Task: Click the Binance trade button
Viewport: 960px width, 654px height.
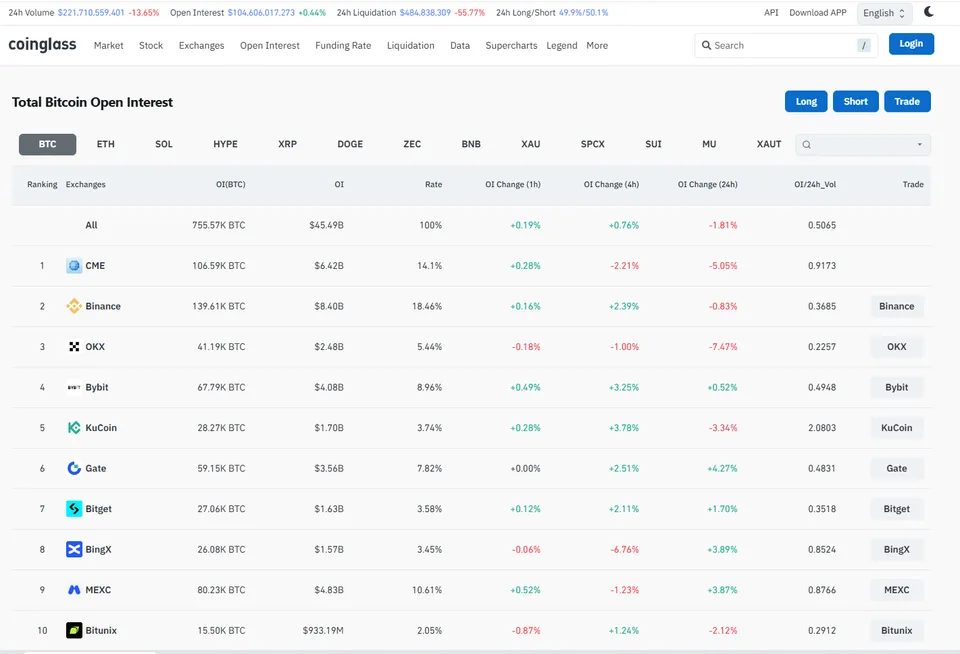Action: [896, 306]
